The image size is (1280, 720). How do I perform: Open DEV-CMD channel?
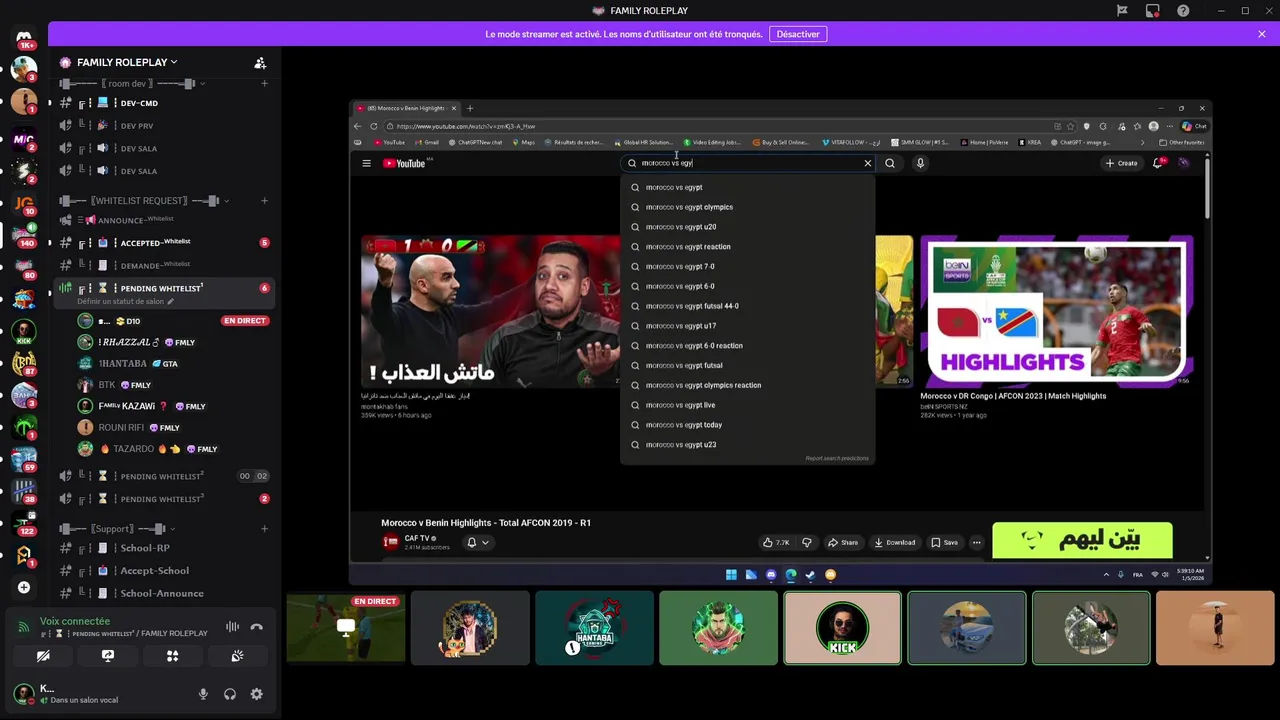[x=164, y=103]
